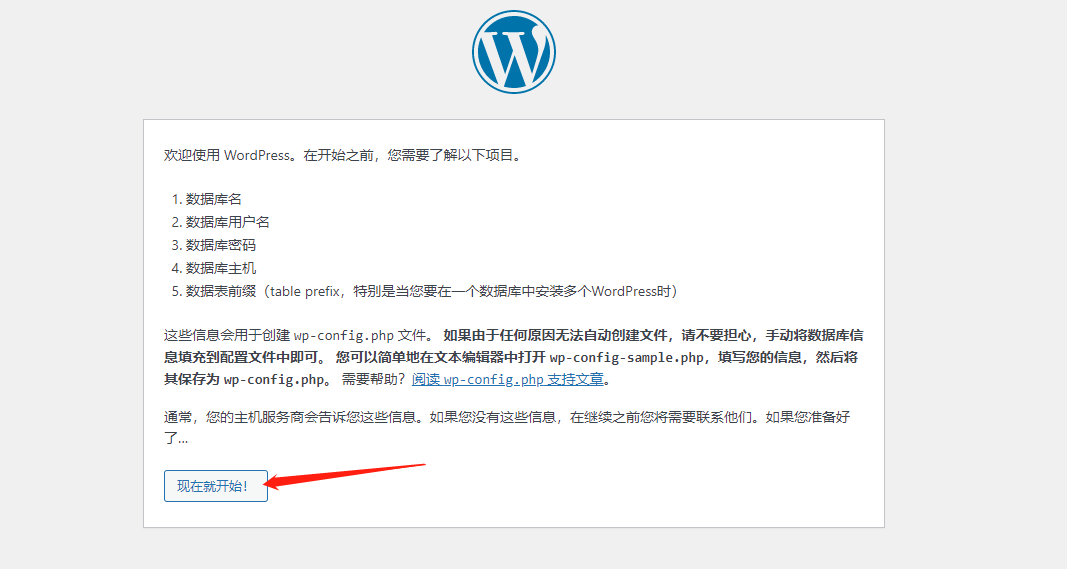Viewport: 1067px width, 569px height.
Task: Select the list item 数据库密码
Action: tap(220, 245)
